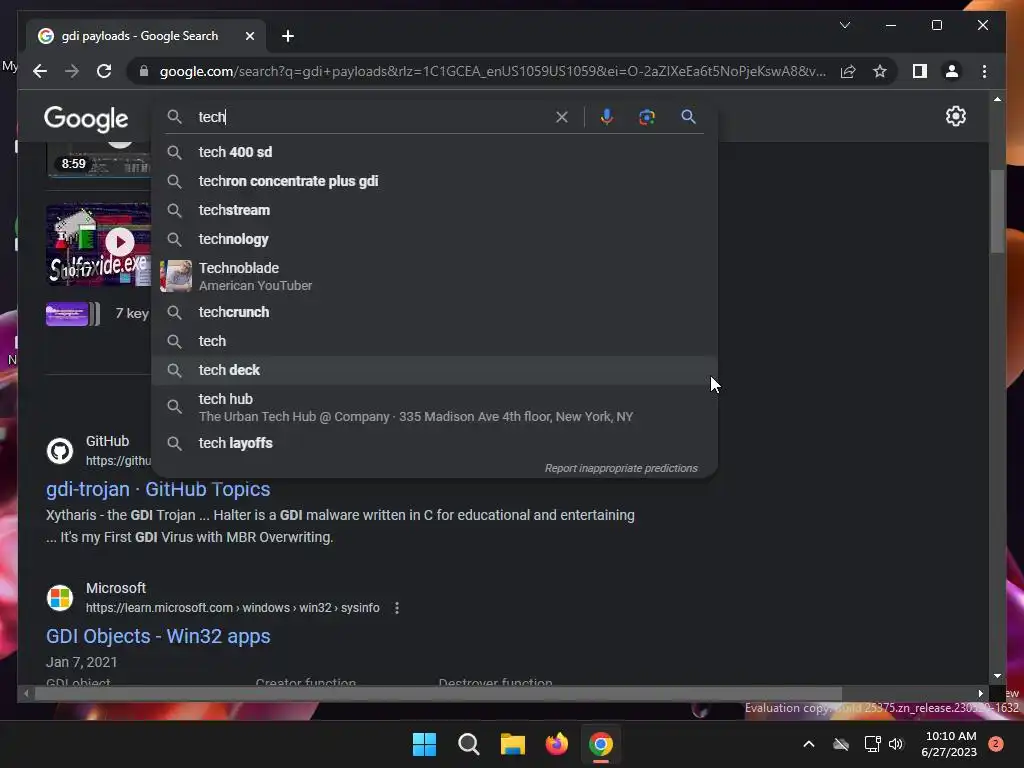Select suggestion techron concentrate plus gdi
The image size is (1024, 768).
[434, 181]
